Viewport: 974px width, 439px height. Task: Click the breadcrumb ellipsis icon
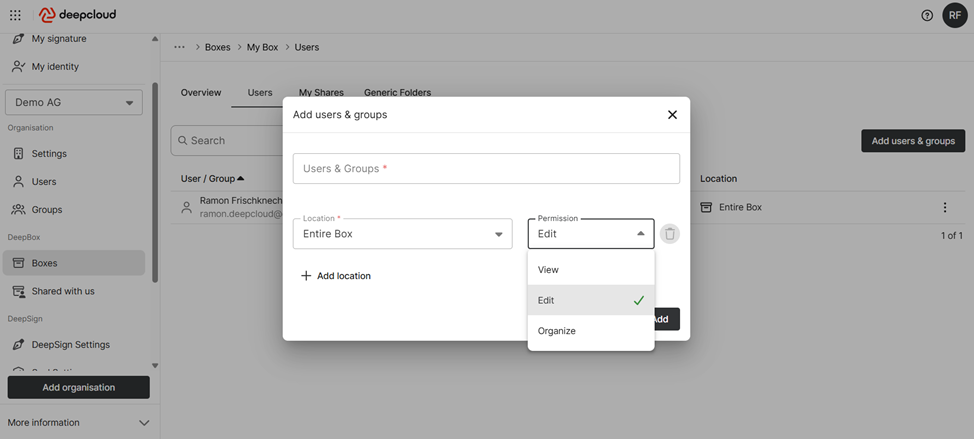(180, 47)
